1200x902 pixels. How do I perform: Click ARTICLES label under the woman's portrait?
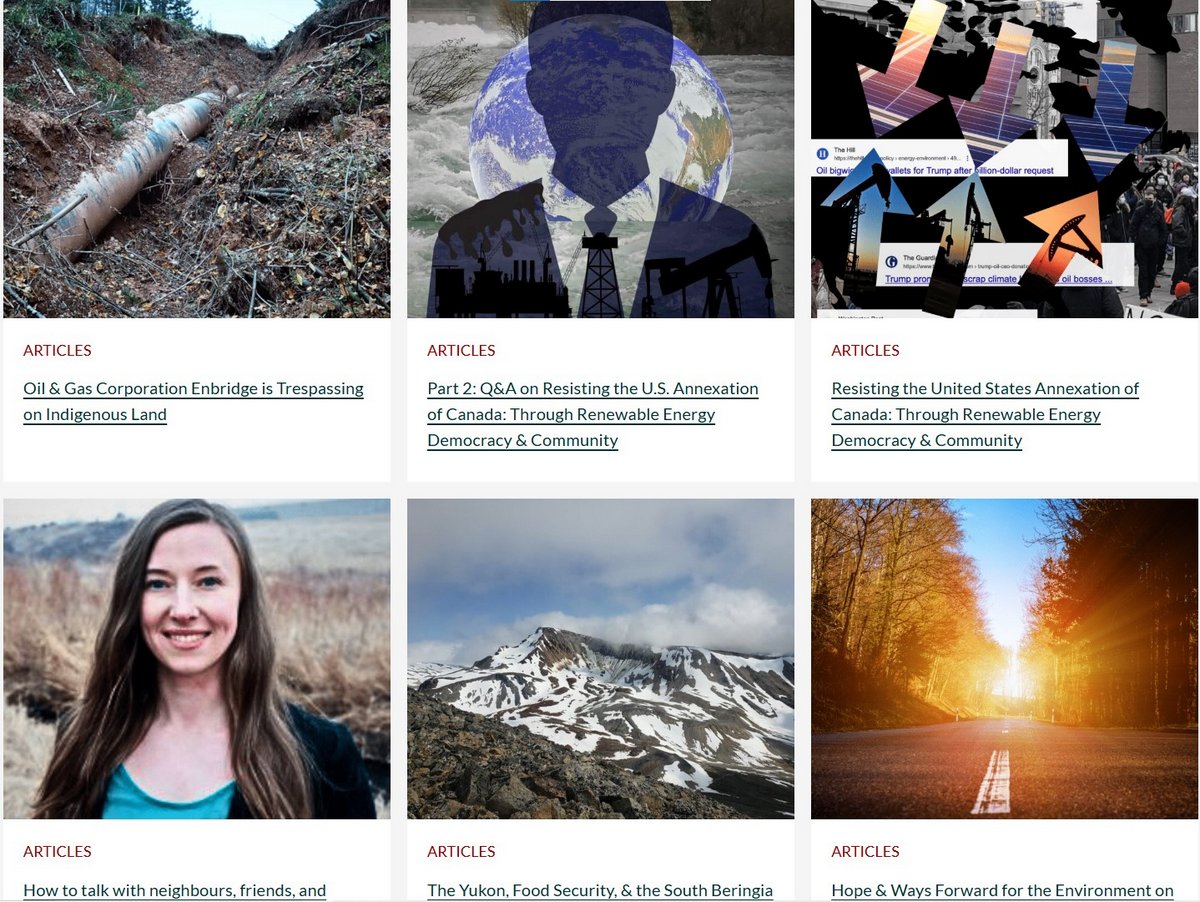click(57, 851)
